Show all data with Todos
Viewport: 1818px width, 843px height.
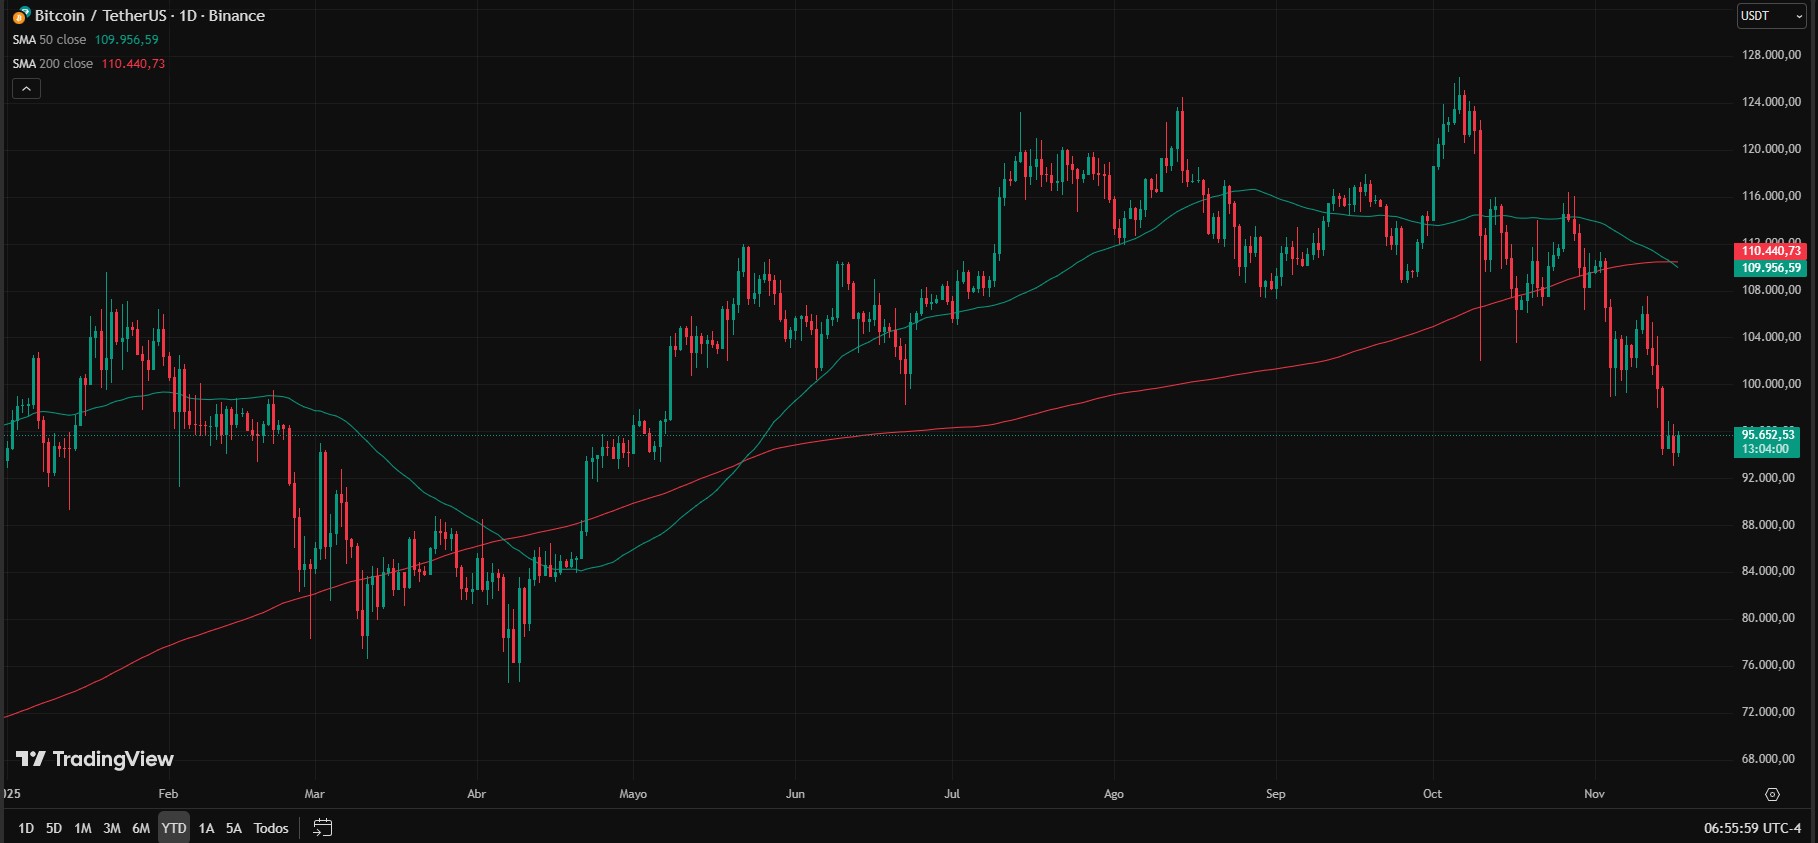(x=271, y=828)
